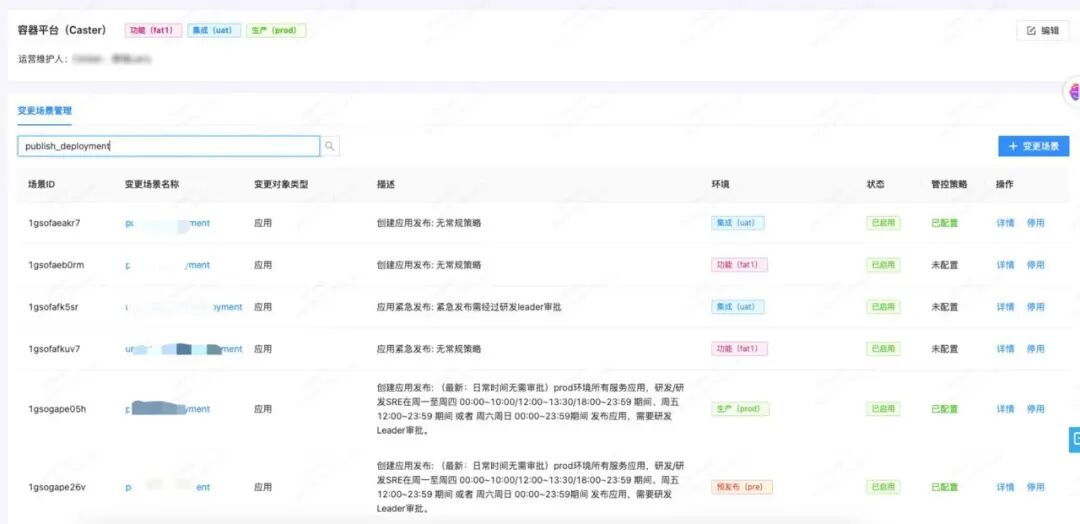Click the pink 功能 (fat1) header tag
Image resolution: width=1080 pixels, height=524 pixels.
(154, 31)
